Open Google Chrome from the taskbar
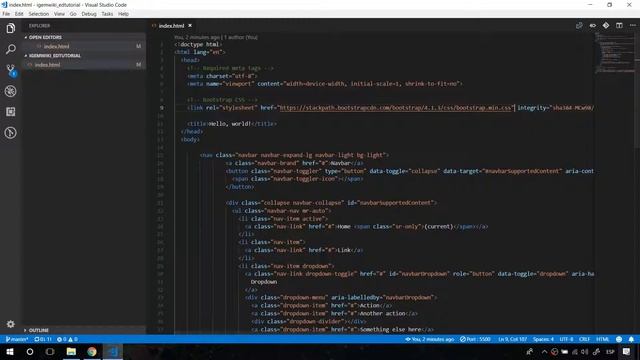 tap(92, 351)
